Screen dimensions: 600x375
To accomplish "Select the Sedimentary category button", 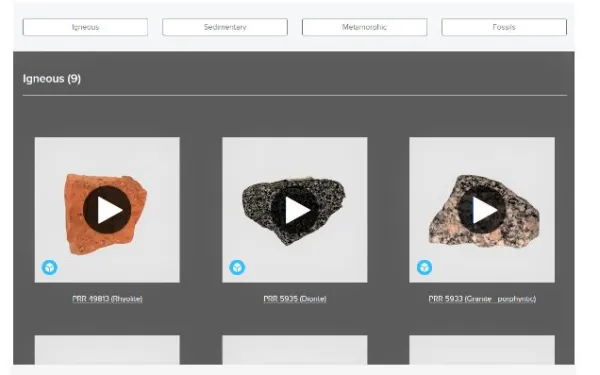I will 225,27.
